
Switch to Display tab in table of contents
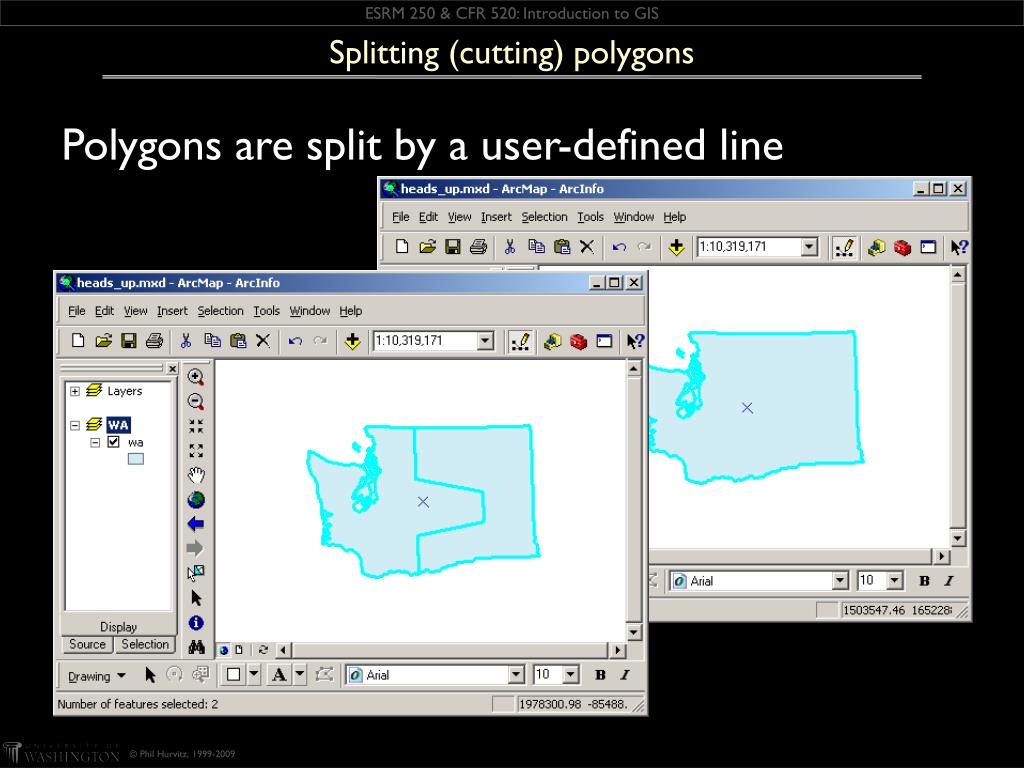click(x=118, y=627)
